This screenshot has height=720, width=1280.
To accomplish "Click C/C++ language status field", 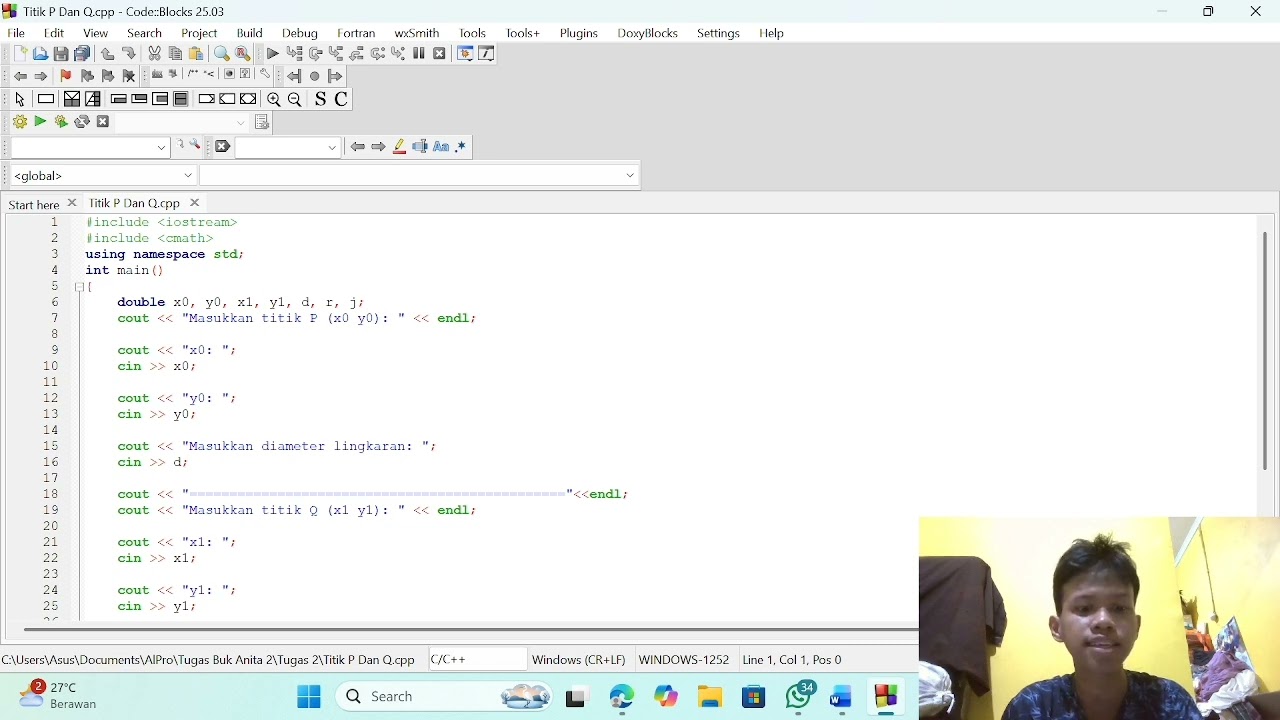I will (x=476, y=660).
